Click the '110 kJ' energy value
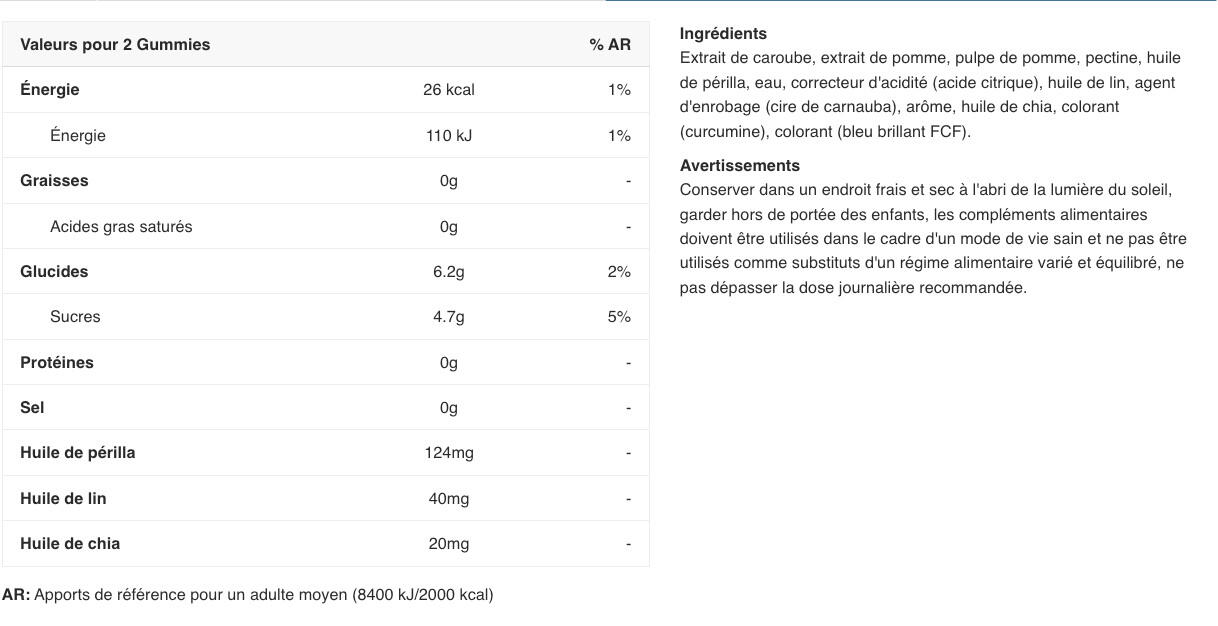 (x=449, y=136)
